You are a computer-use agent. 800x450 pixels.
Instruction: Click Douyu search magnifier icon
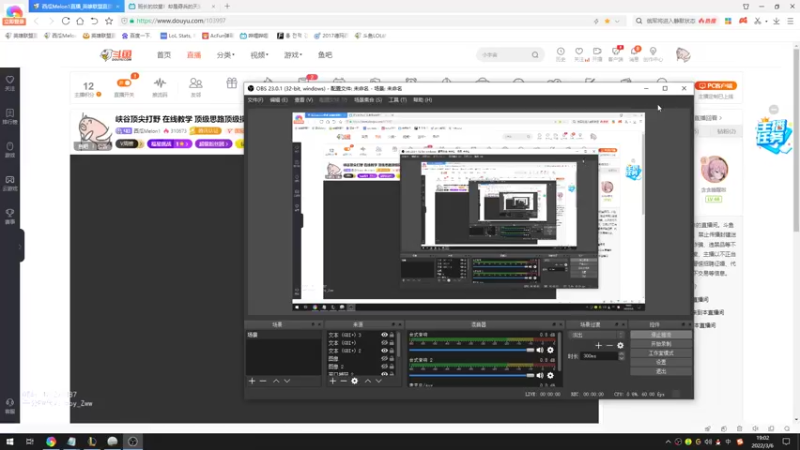535,55
